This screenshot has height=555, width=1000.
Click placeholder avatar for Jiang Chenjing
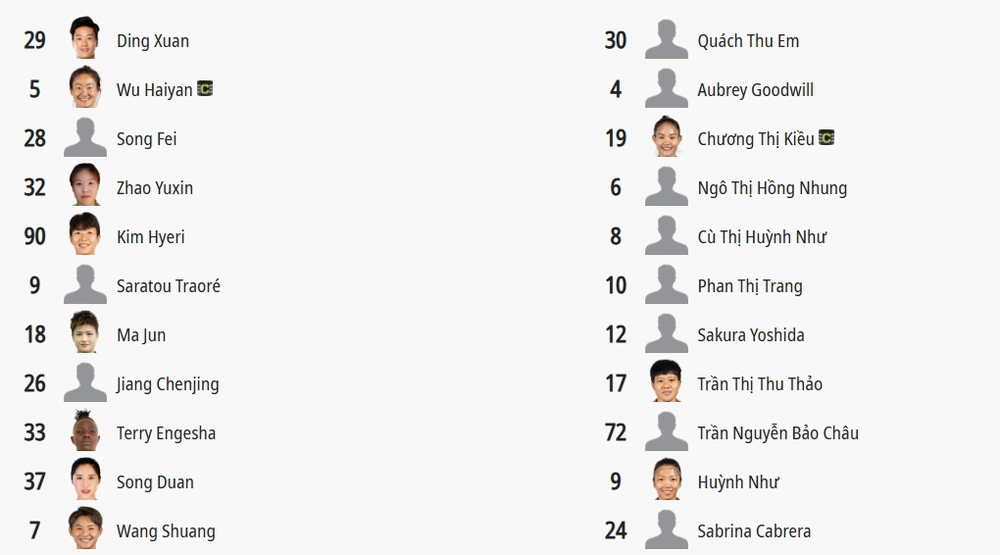click(x=85, y=383)
